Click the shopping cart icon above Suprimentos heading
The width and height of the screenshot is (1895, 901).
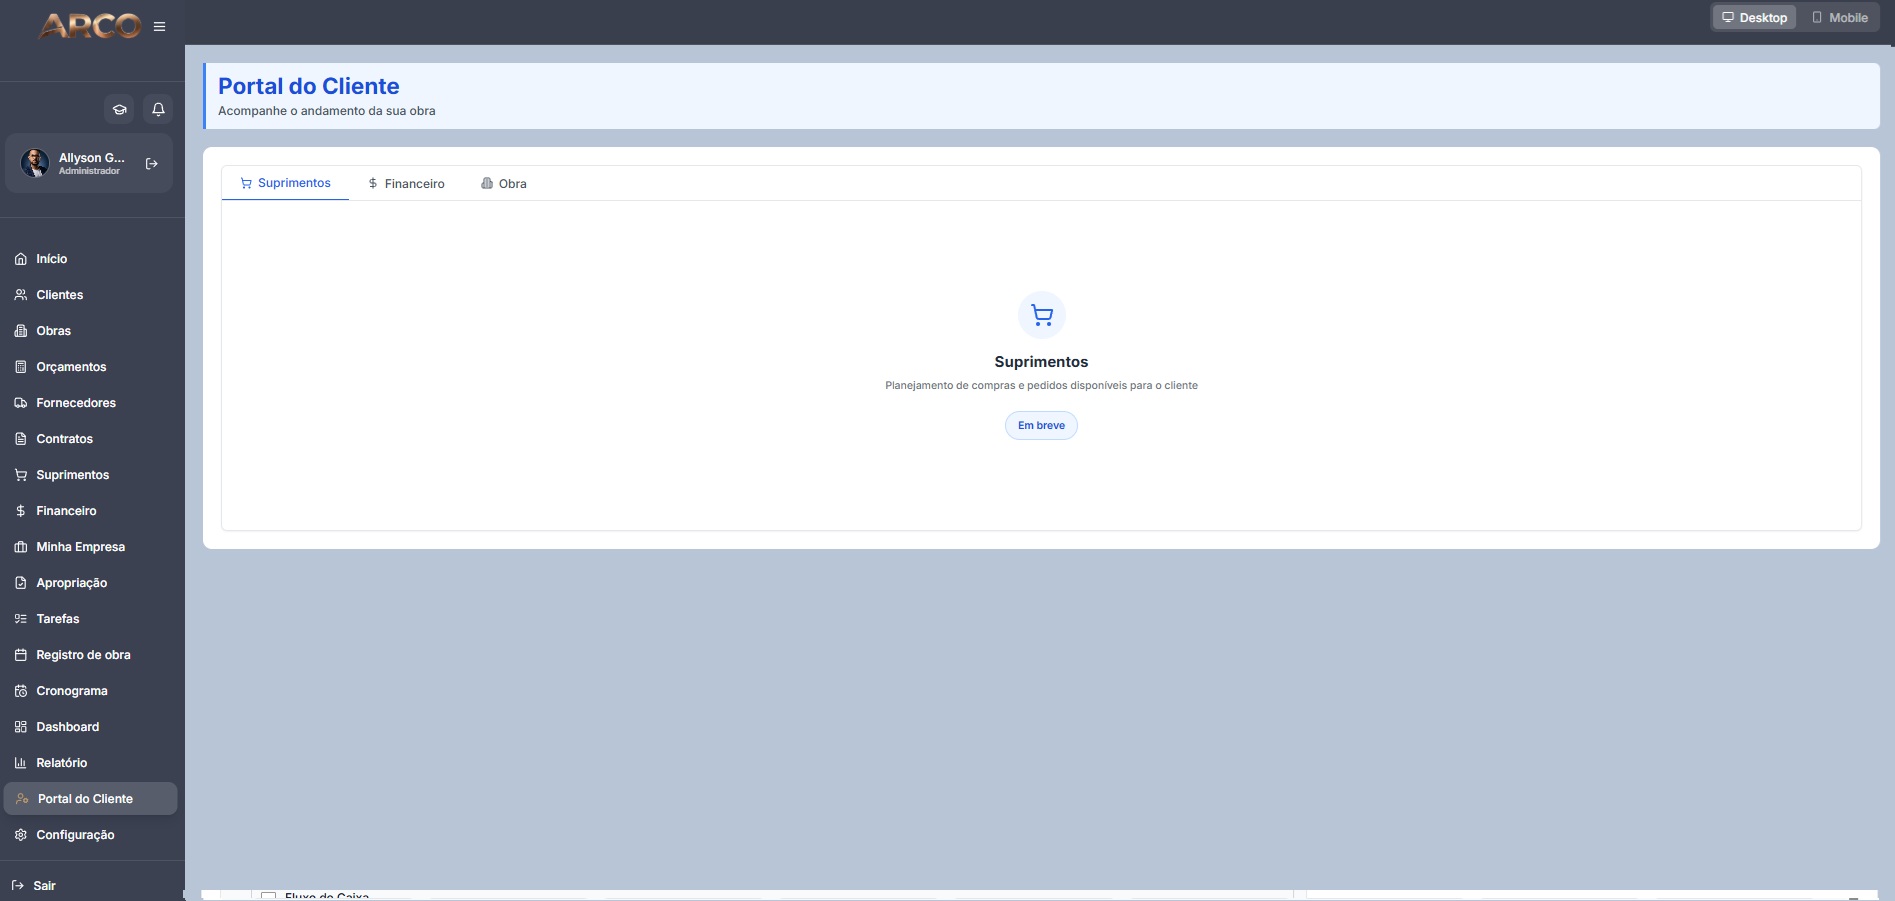pos(1042,316)
